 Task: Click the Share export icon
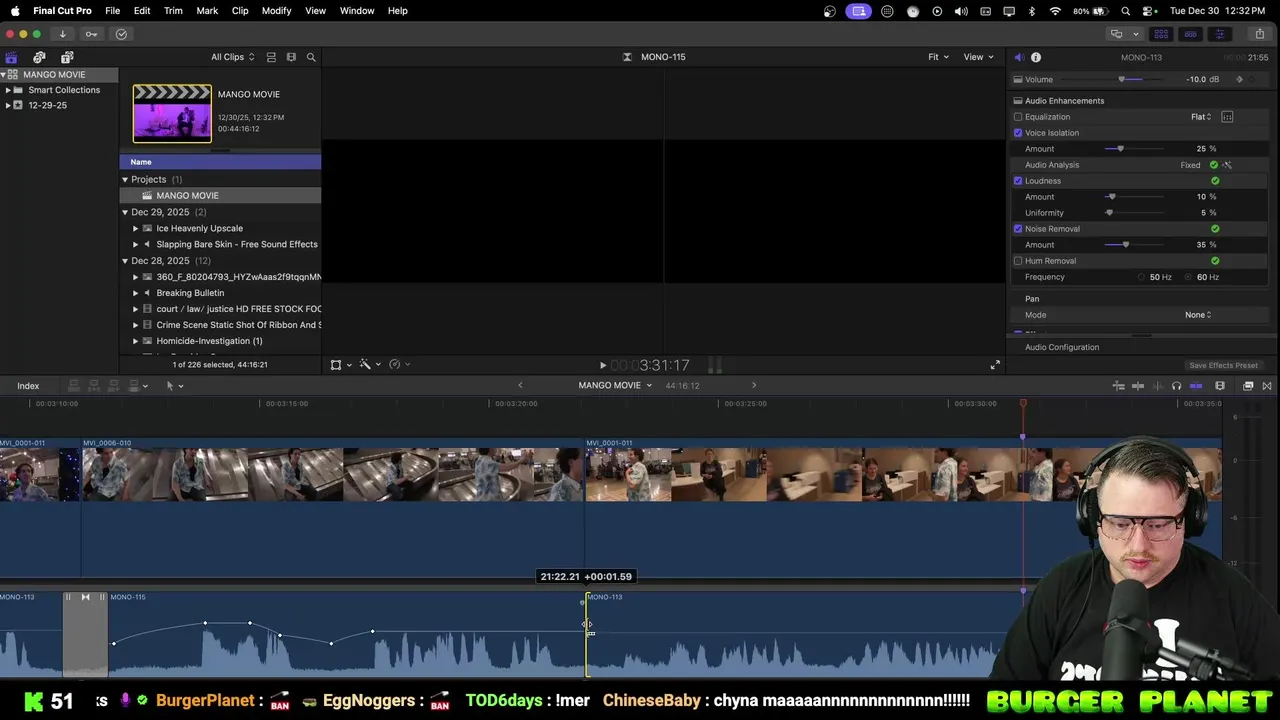pos(1260,34)
